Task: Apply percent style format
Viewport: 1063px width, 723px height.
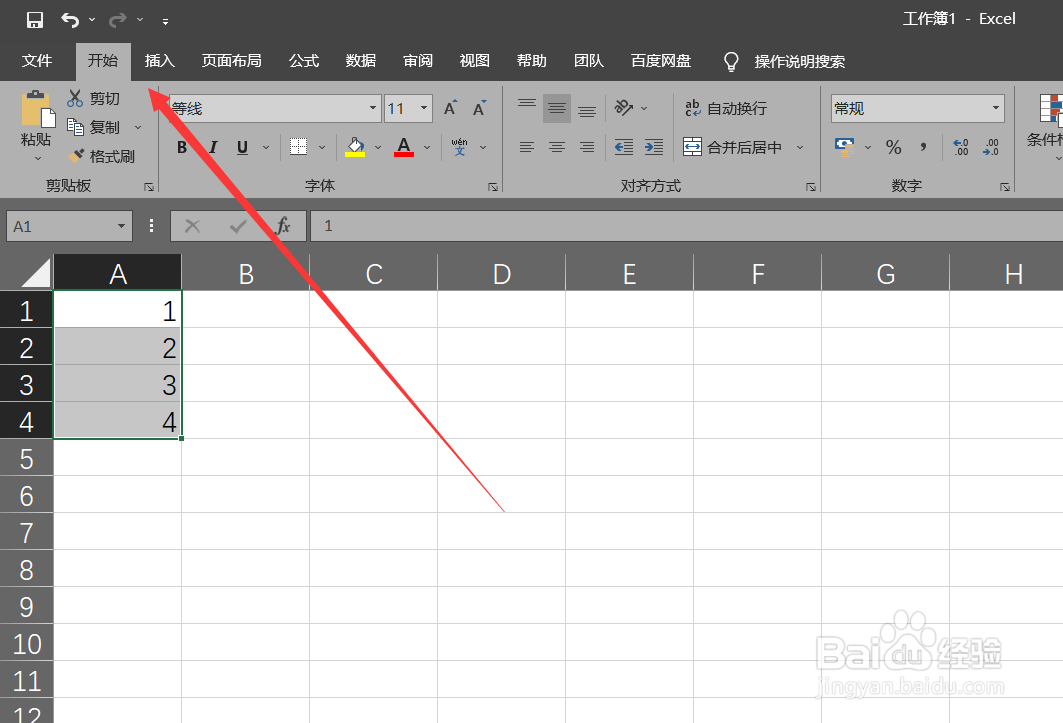Action: pyautogui.click(x=894, y=147)
